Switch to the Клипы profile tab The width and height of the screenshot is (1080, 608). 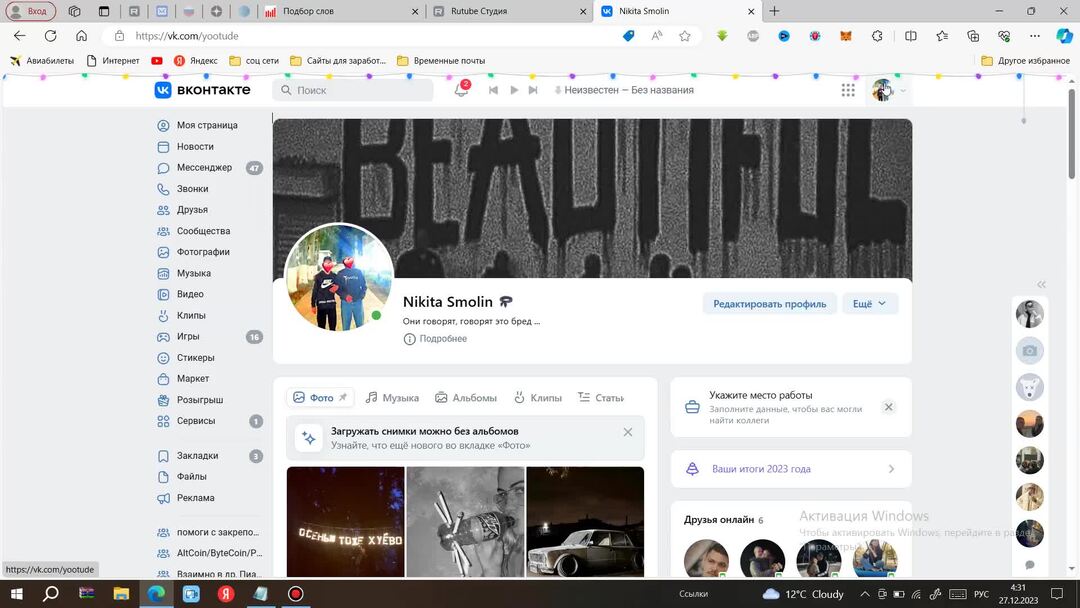tap(537, 397)
